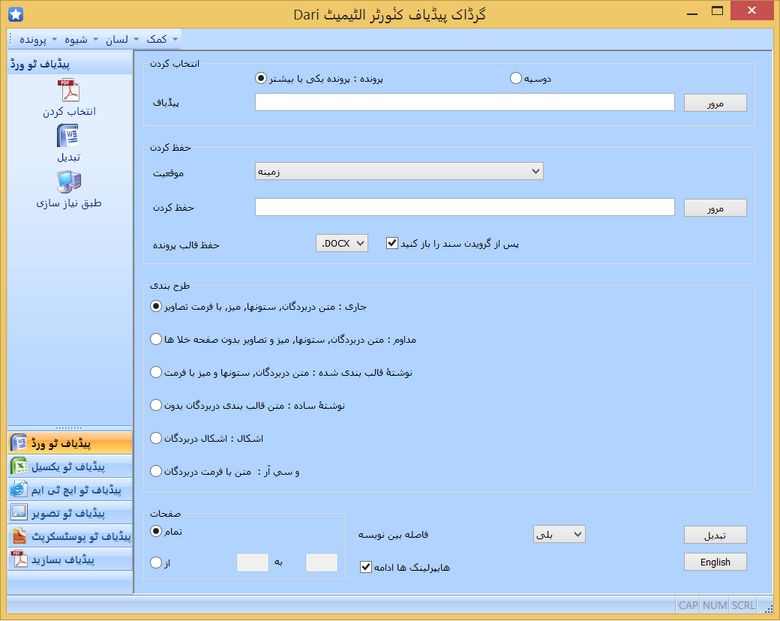The width and height of the screenshot is (780, 621).
Task: Click the page range start input box
Action: click(x=252, y=563)
